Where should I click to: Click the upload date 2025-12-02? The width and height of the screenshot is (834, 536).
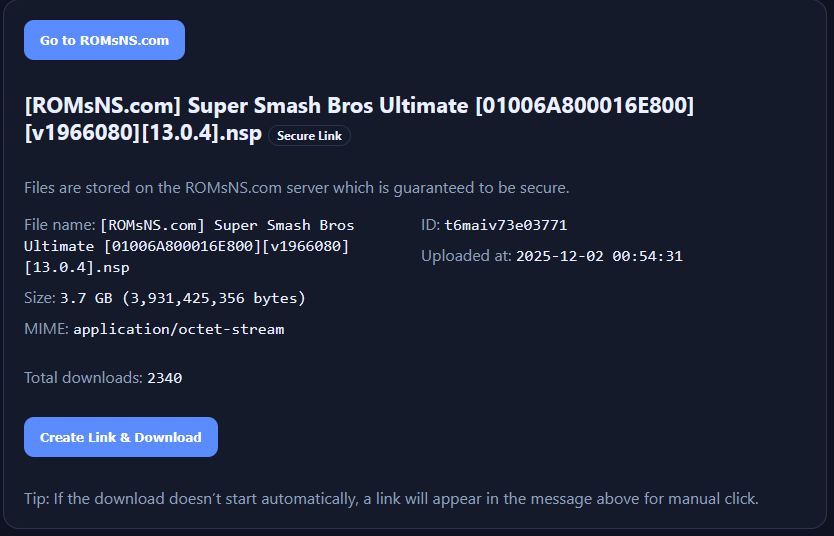click(557, 256)
